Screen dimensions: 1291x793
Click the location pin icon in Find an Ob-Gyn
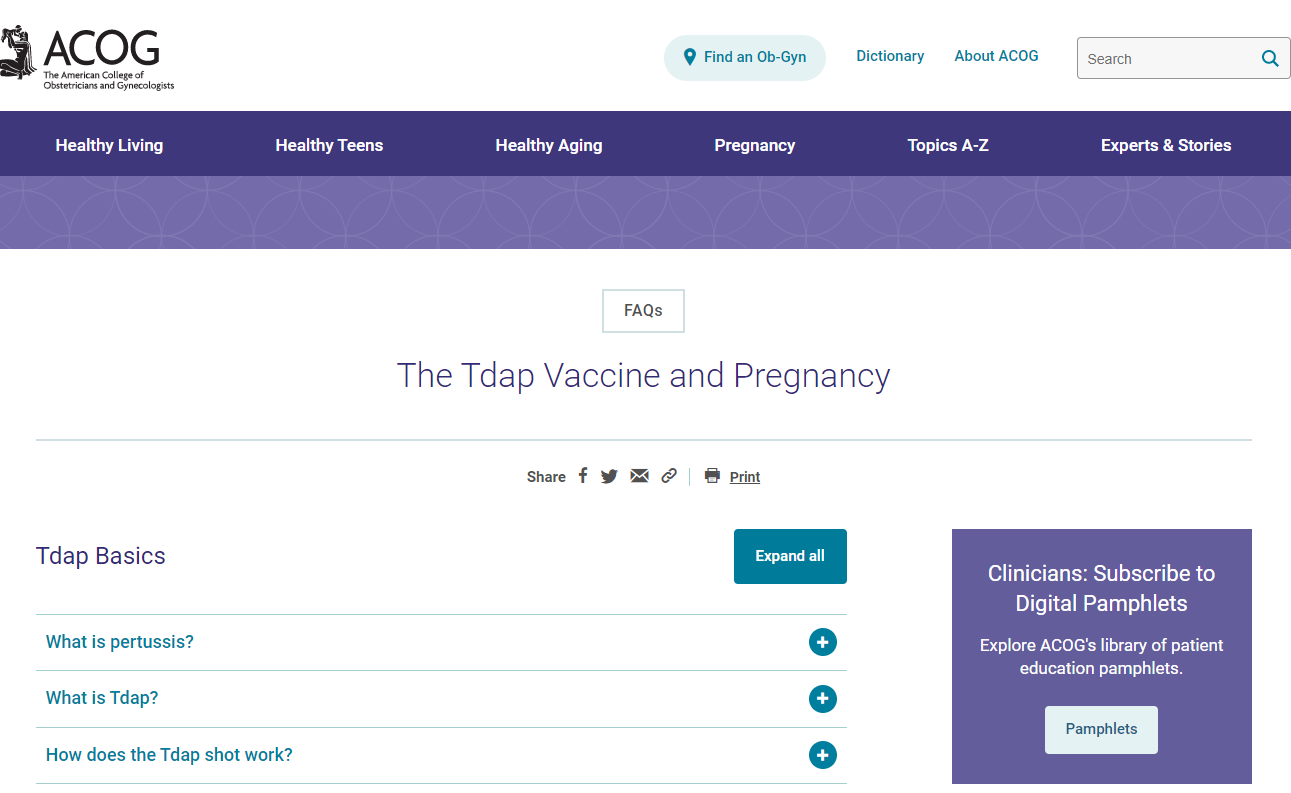[x=689, y=57]
